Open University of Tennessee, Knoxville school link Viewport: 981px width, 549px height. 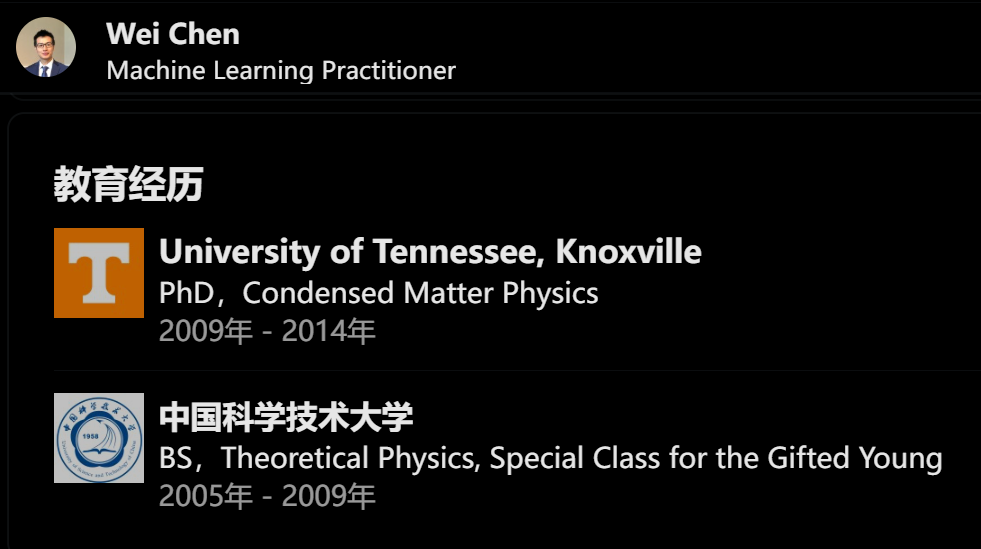point(430,251)
